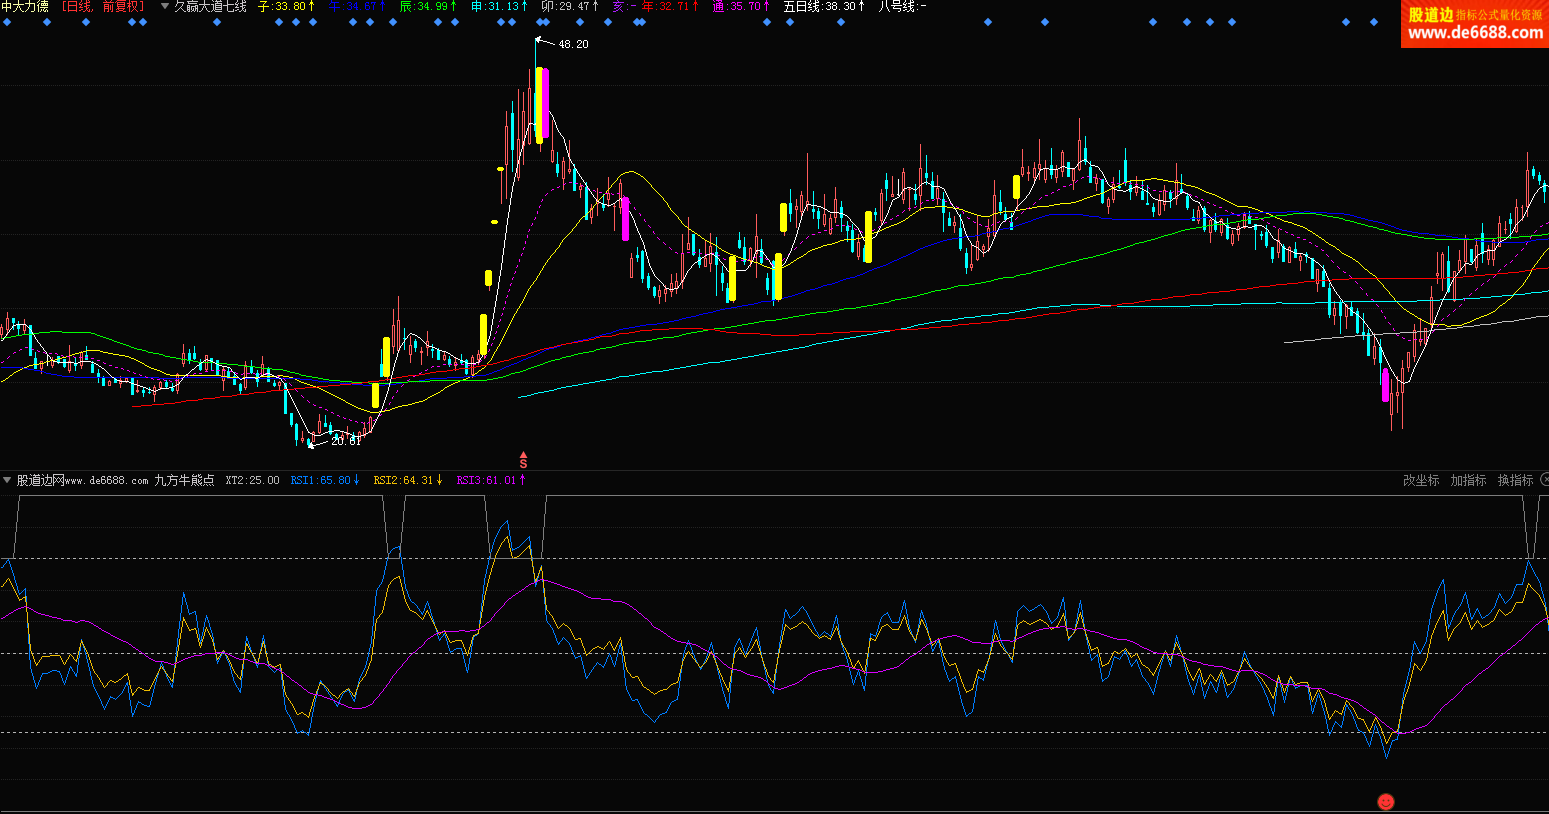Select the RSI3:61.01 value

[x=491, y=480]
